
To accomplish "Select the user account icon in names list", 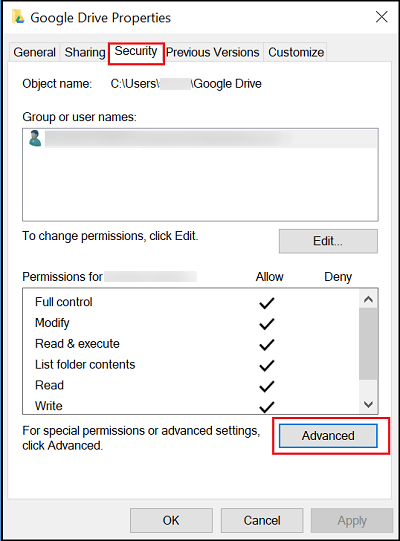I will 35,138.
